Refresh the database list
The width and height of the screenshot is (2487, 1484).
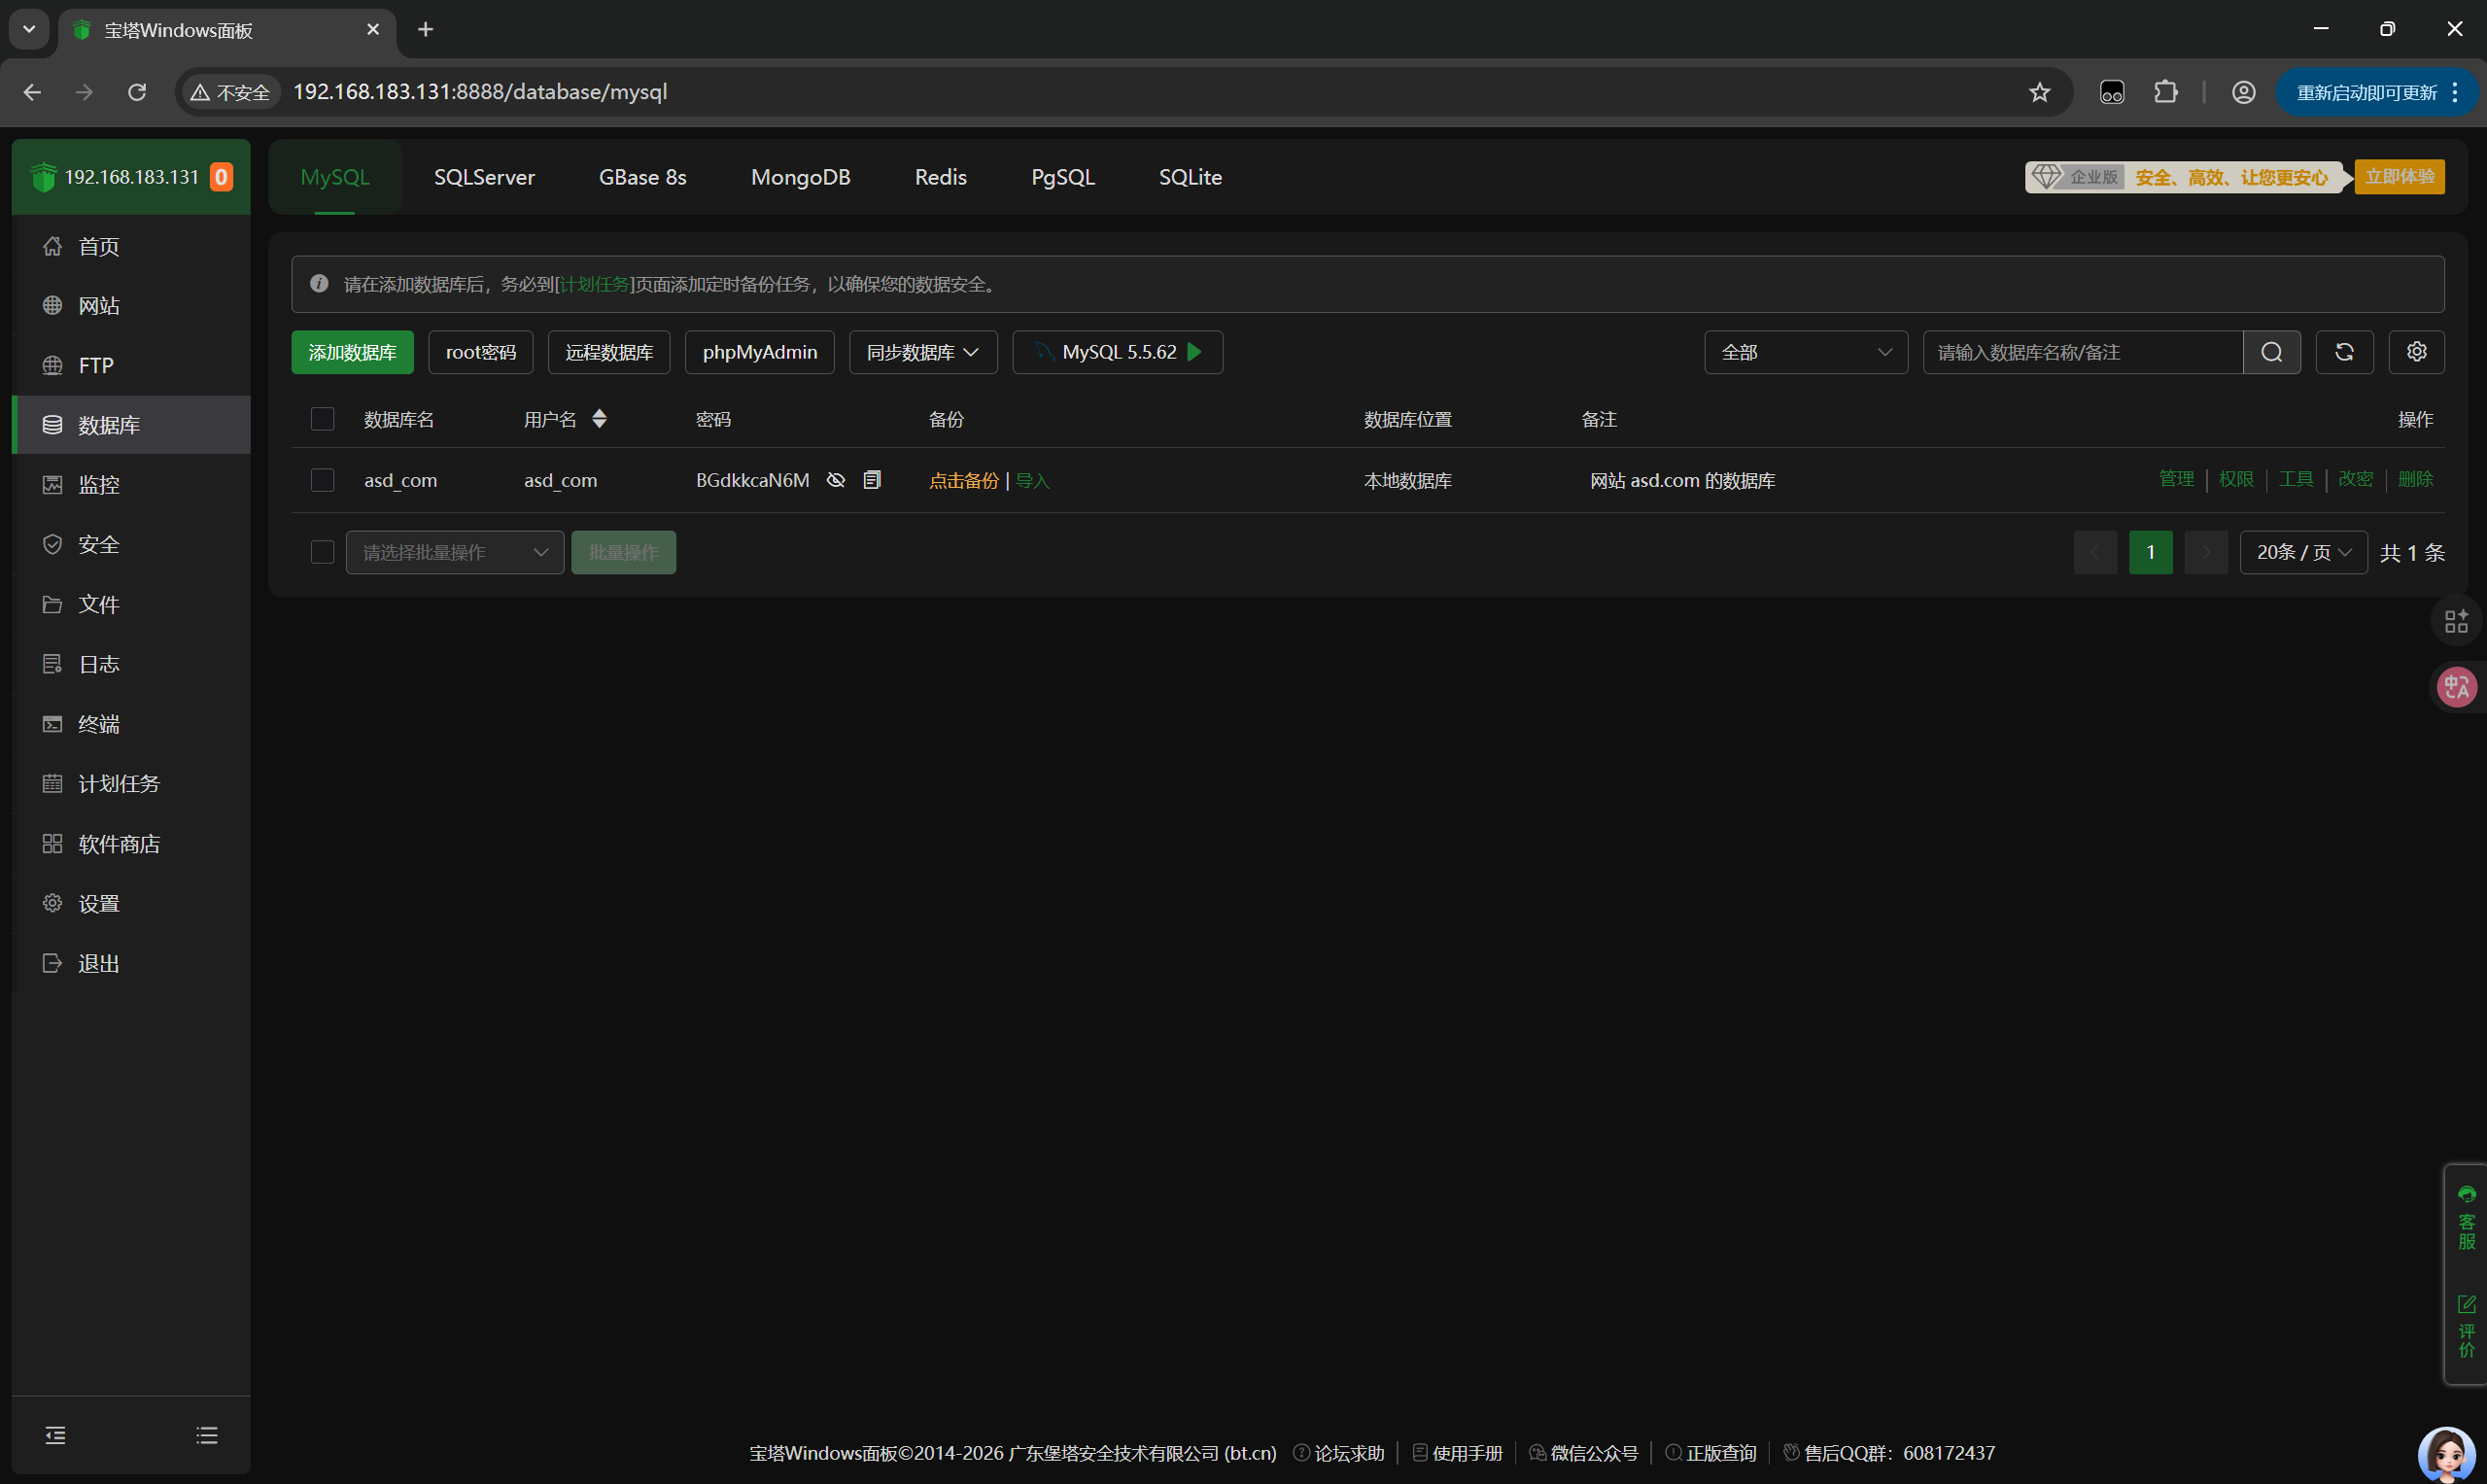(x=2344, y=352)
